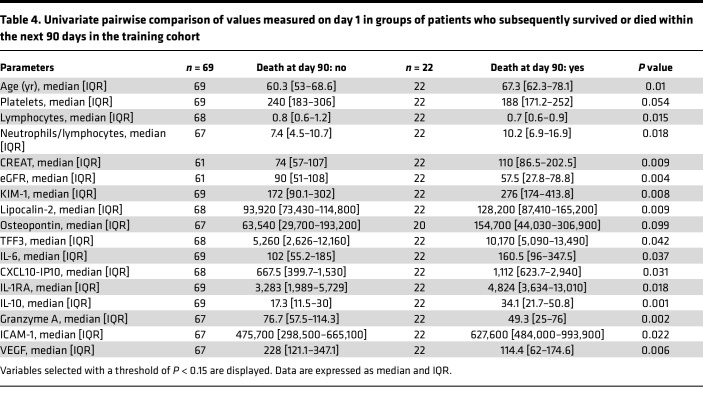
Task: Select the Parameters column header
Action: point(27,68)
